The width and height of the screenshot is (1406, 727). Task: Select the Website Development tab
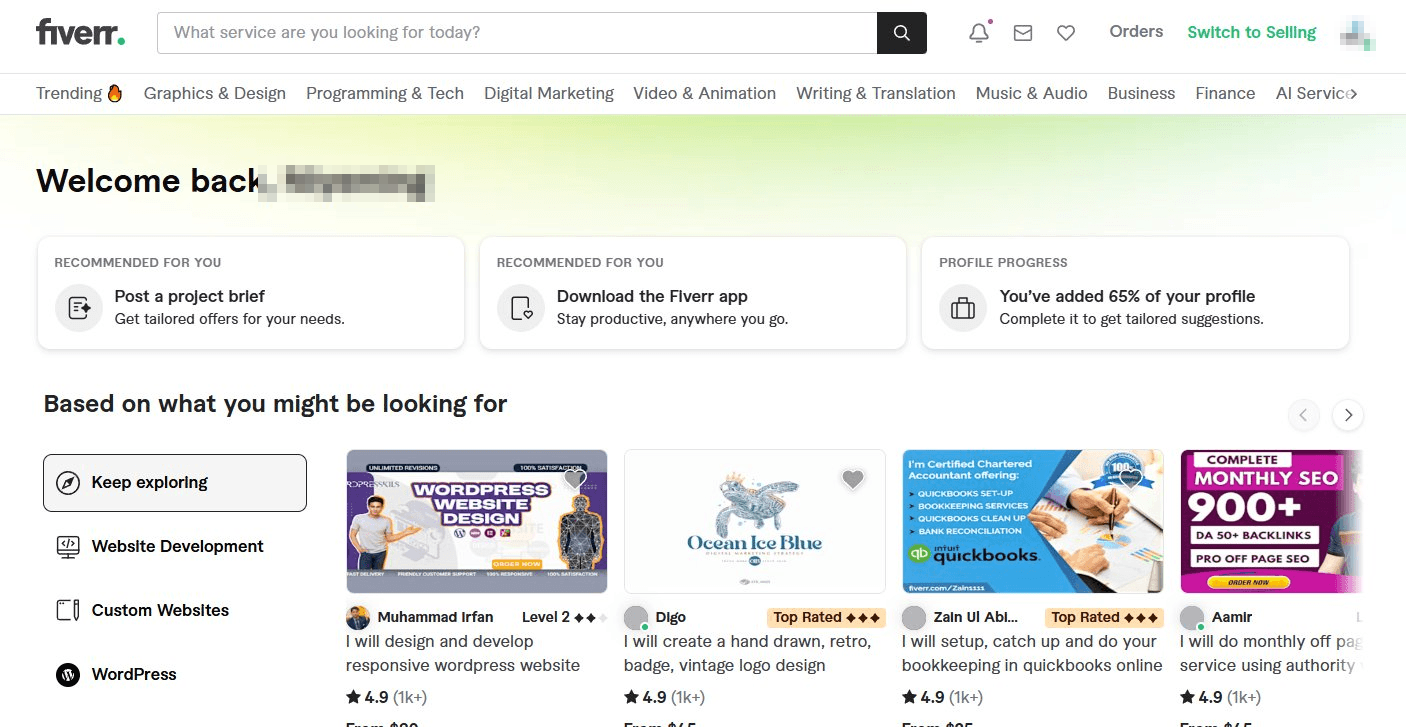point(175,547)
